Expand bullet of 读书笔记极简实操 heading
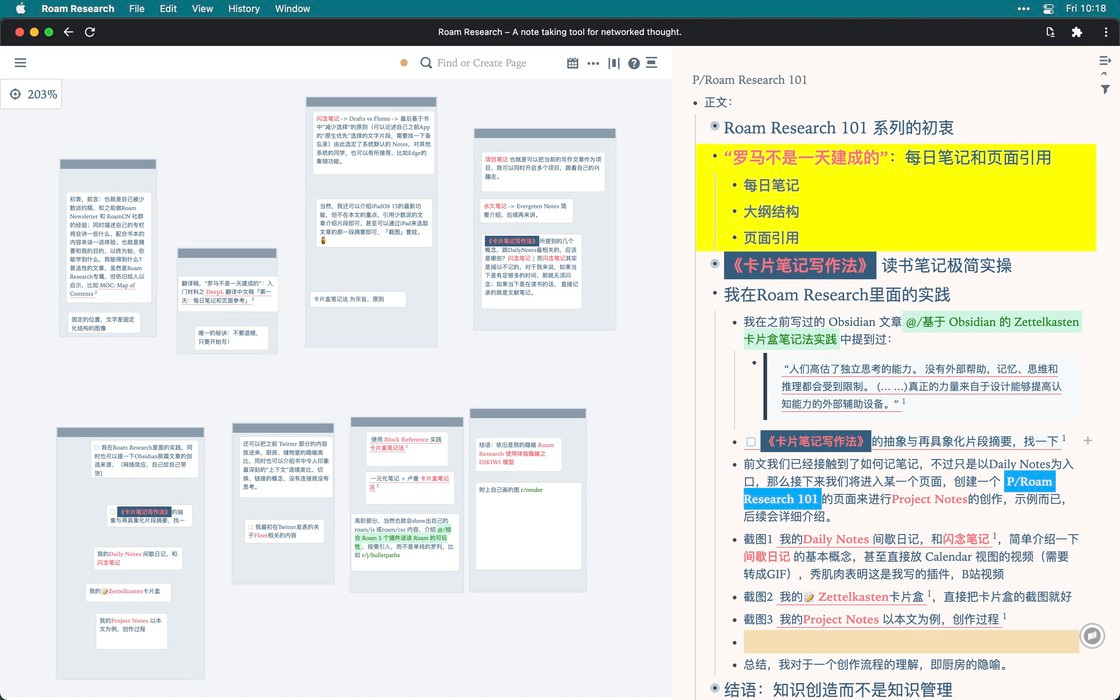Image resolution: width=1120 pixels, height=700 pixels. click(x=714, y=264)
